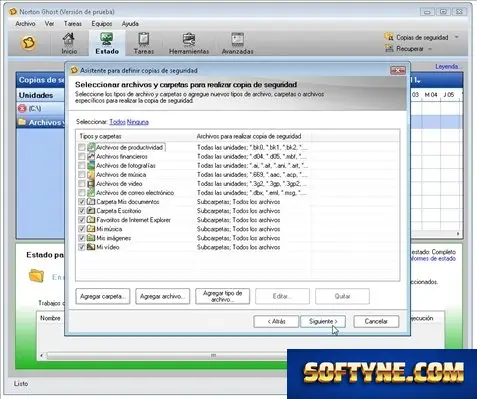This screenshot has height=399, width=477.
Task: Click the Mi vídeo folder icon
Action: 91,247
